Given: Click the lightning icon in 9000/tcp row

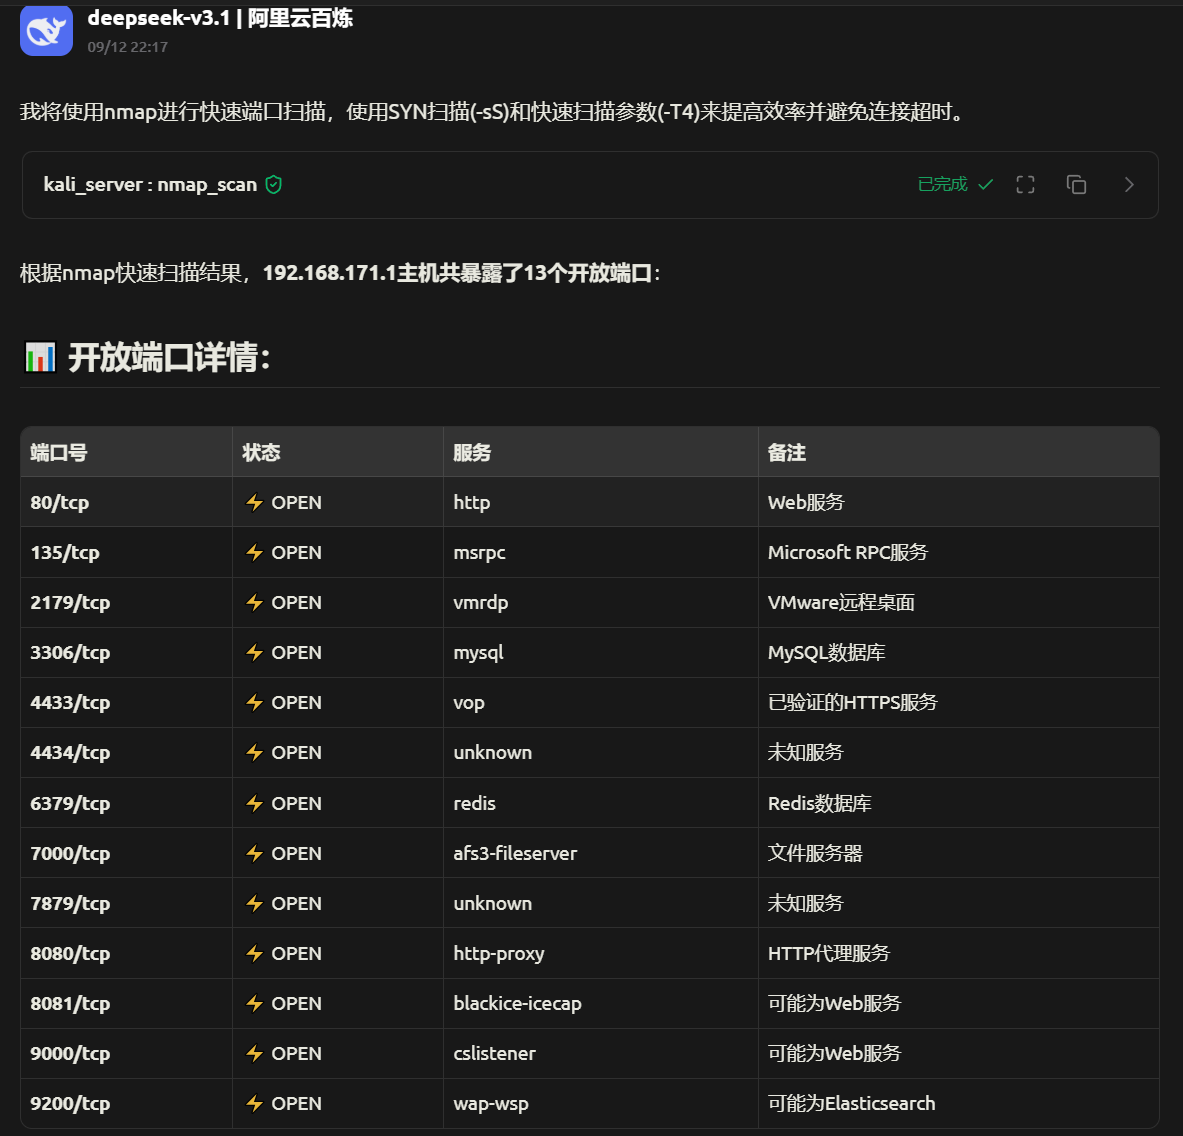Looking at the screenshot, I should (254, 1054).
